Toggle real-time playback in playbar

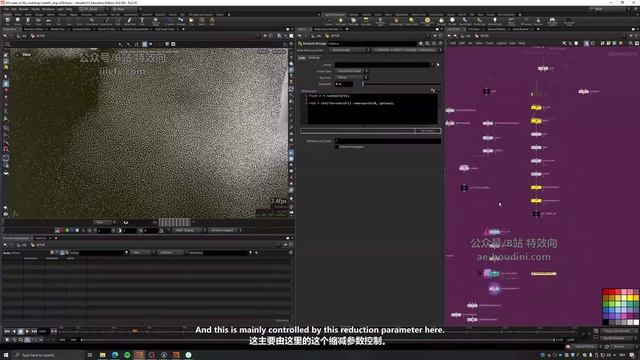7,339
